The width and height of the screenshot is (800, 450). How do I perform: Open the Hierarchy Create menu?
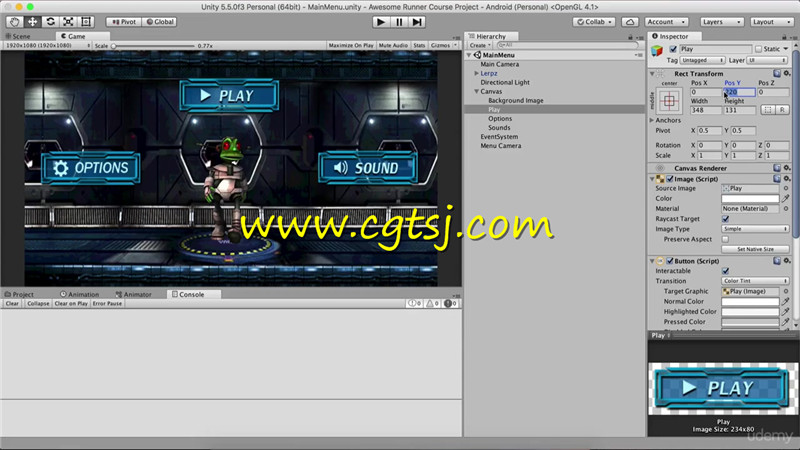click(x=480, y=45)
